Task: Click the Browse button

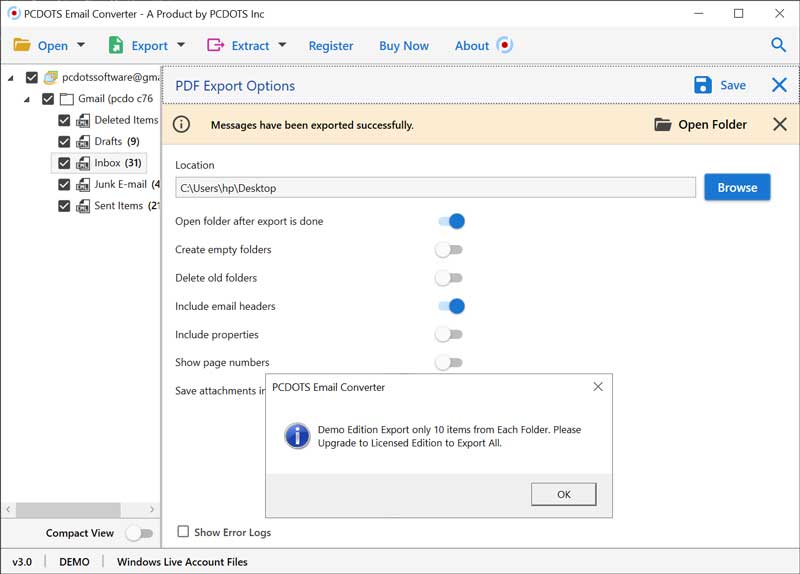Action: pyautogui.click(x=737, y=187)
